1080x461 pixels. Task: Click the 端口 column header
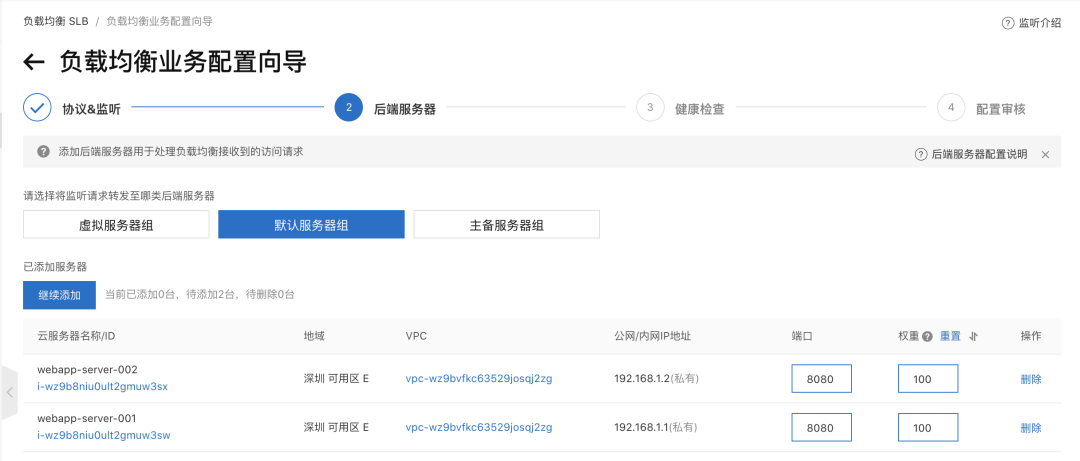click(802, 336)
